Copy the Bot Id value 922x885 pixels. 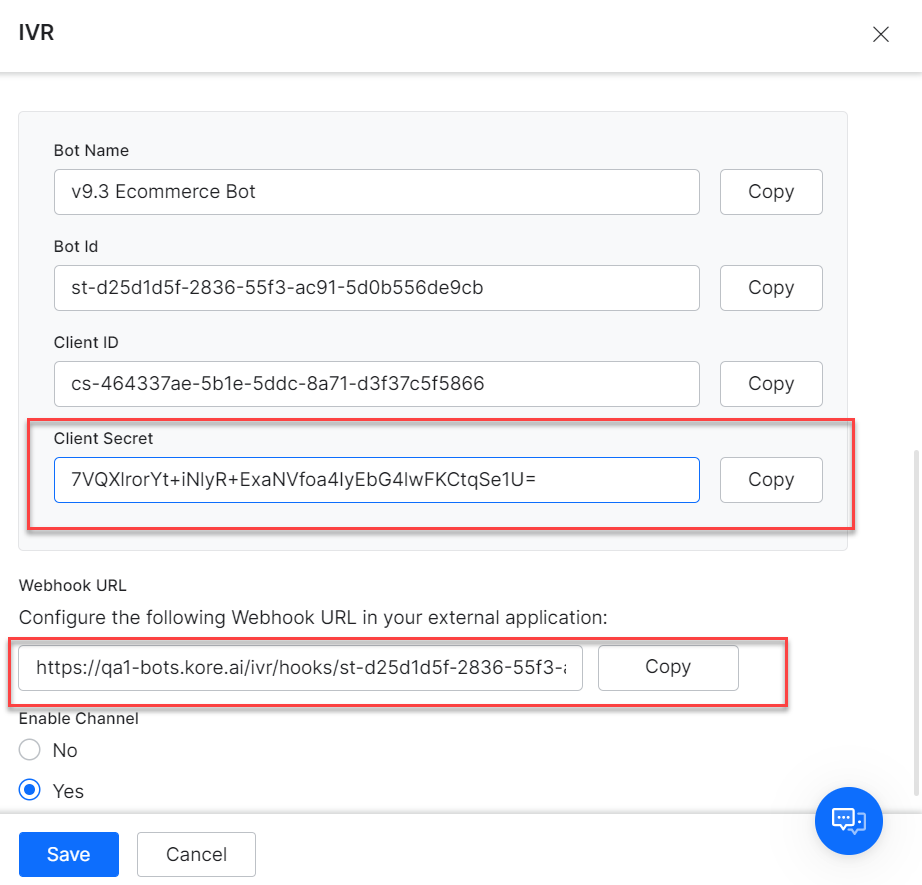point(771,288)
